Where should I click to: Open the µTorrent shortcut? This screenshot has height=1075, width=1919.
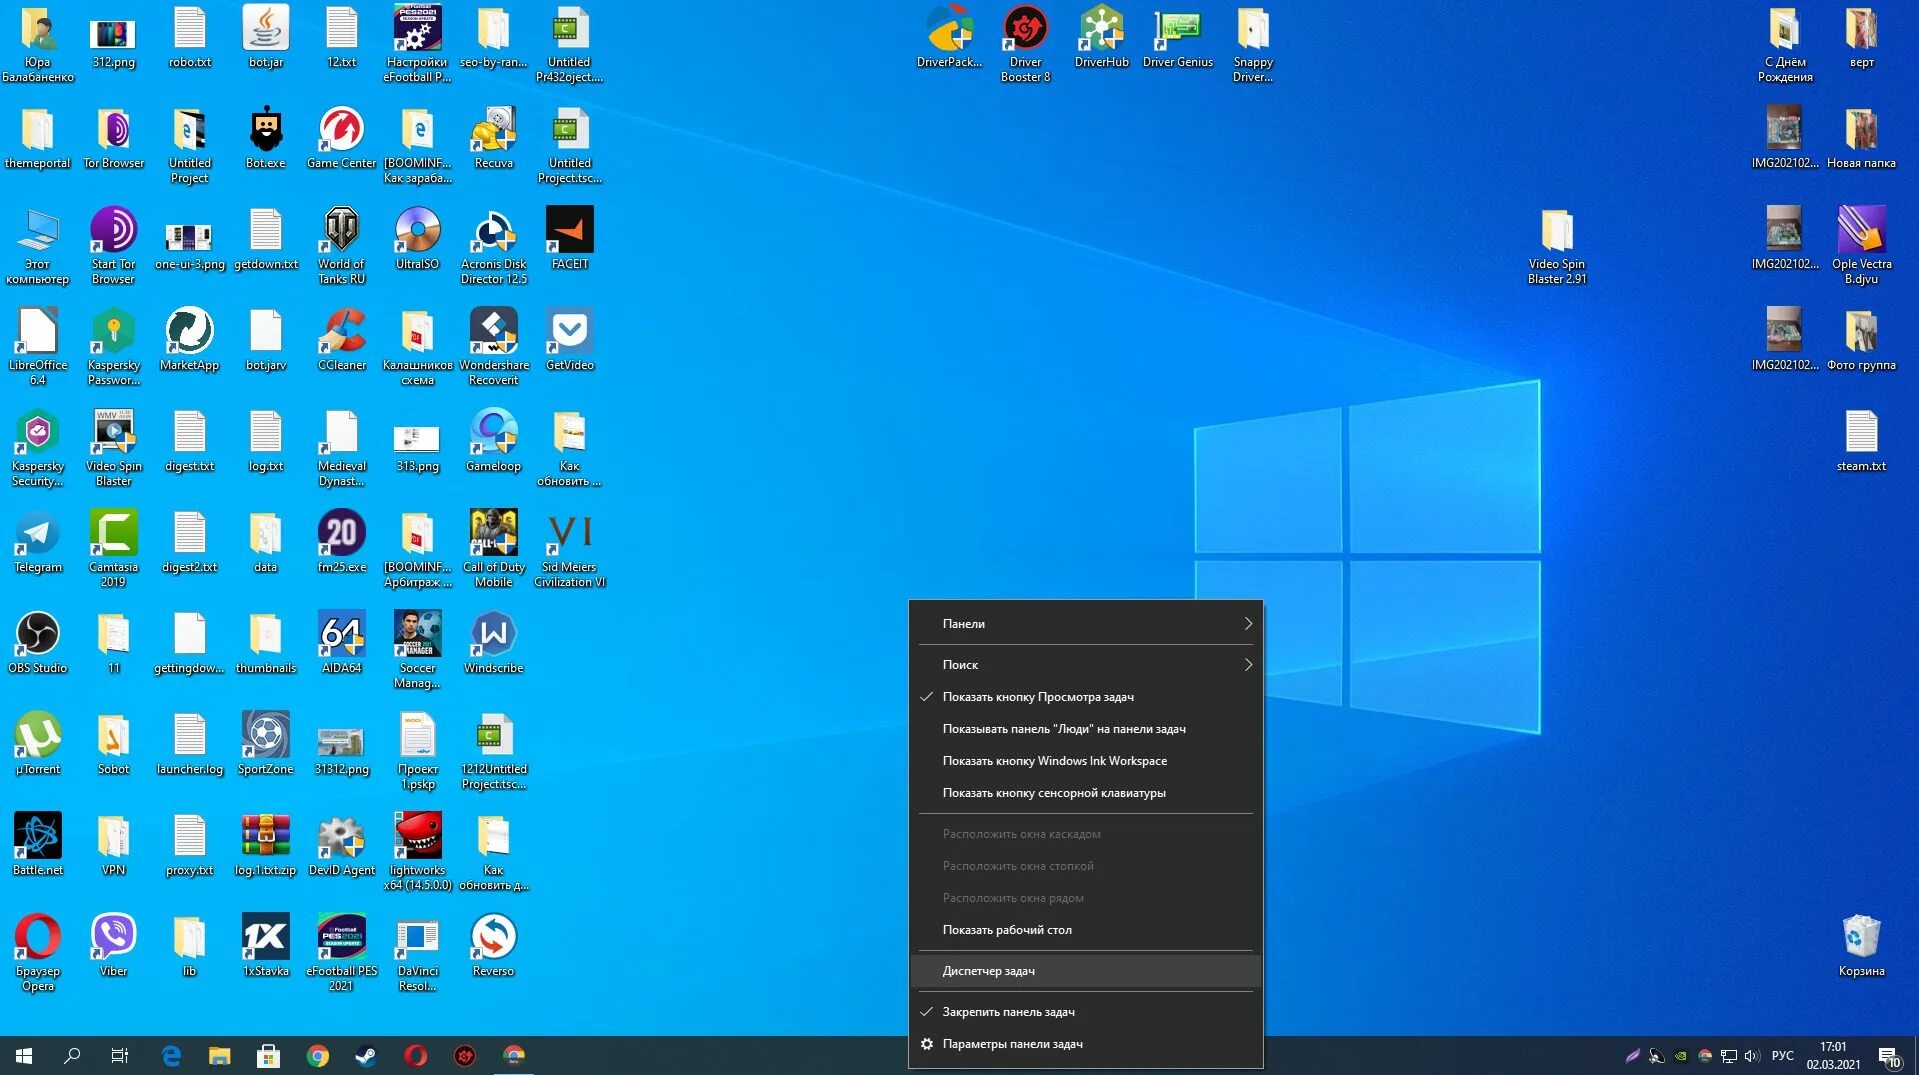38,744
